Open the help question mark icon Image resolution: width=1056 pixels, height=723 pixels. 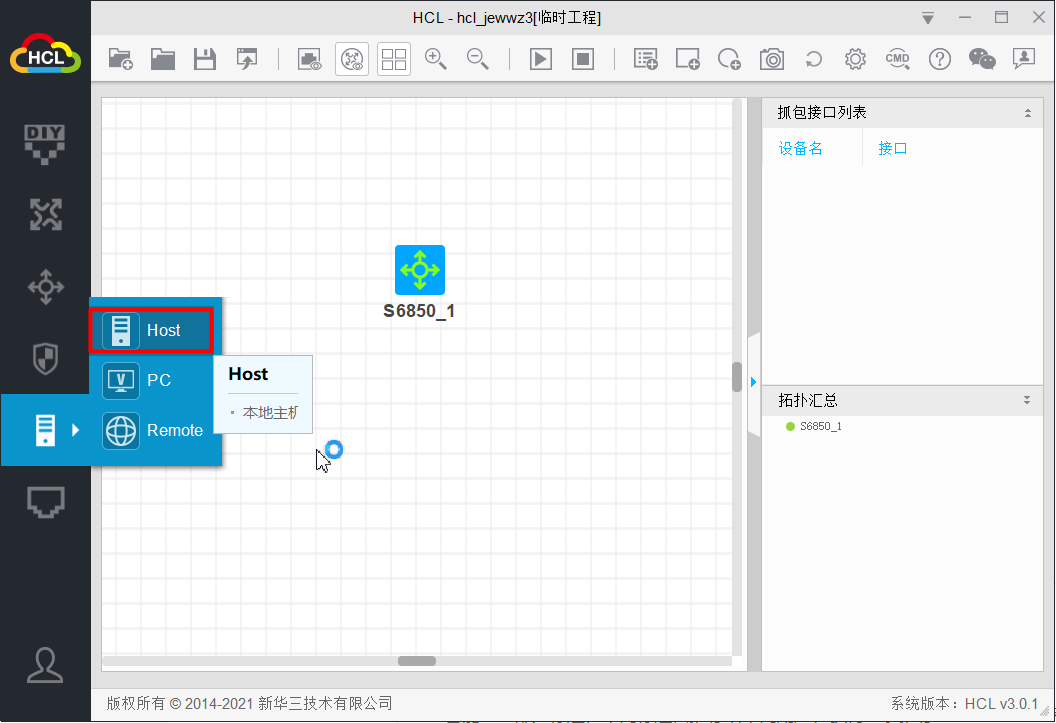pos(939,59)
